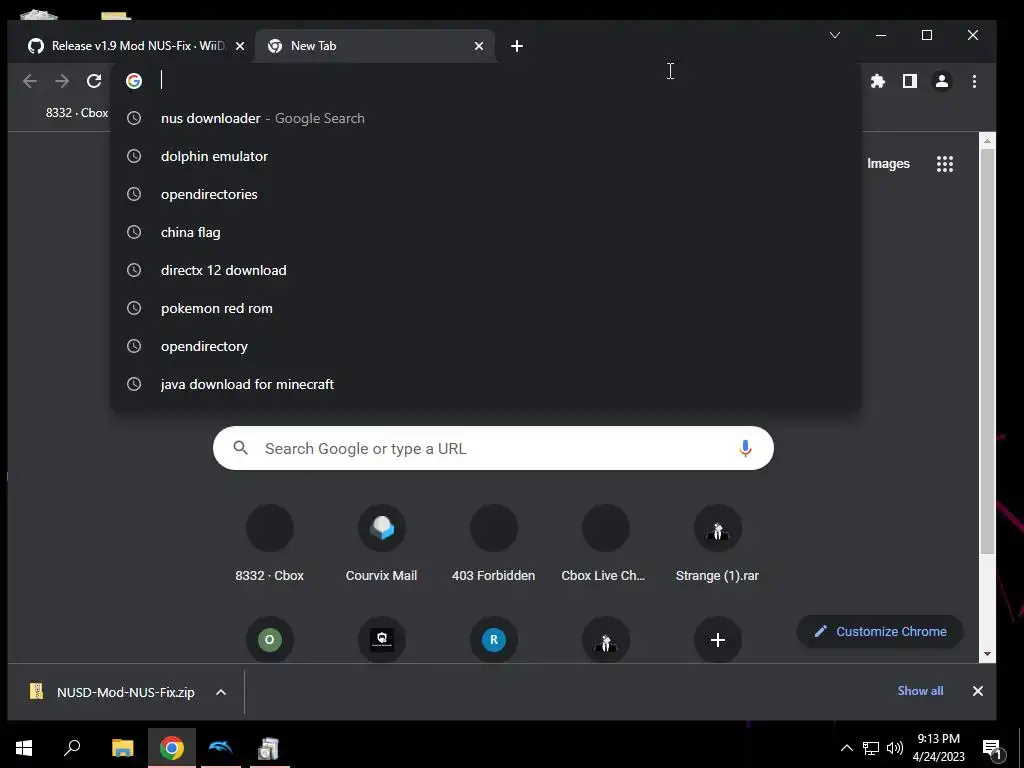Choose the 'opendirectory' suggestion
The image size is (1024, 768).
point(486,346)
